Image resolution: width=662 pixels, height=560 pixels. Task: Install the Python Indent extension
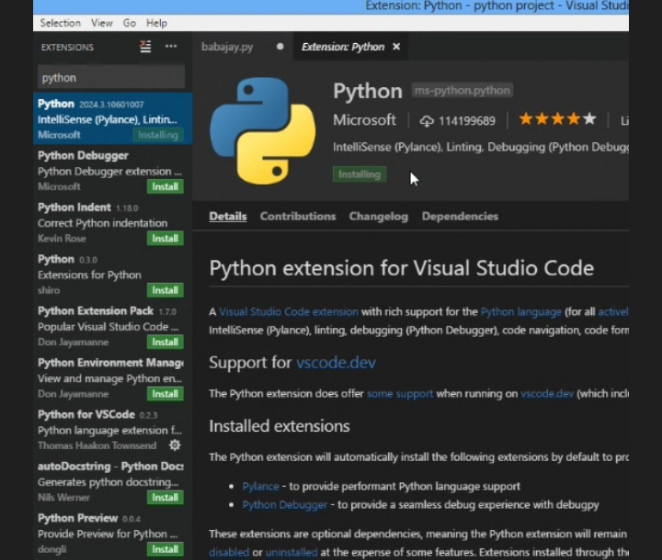[165, 239]
